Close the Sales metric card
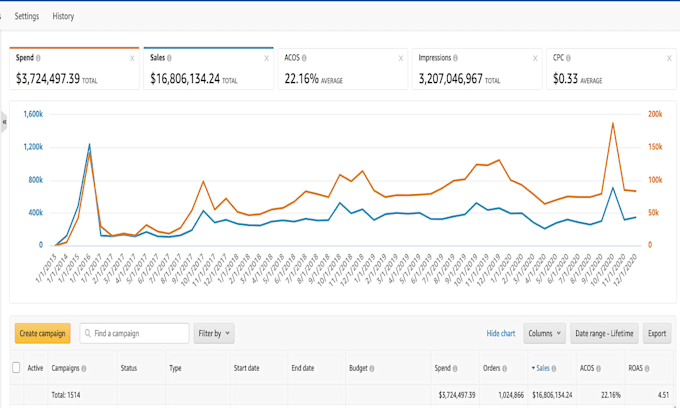The height and width of the screenshot is (408, 680). point(267,59)
